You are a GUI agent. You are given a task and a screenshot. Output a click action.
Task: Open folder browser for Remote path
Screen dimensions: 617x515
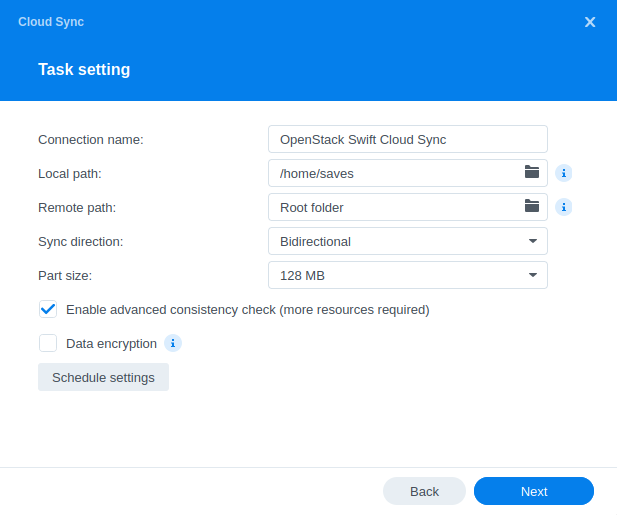tap(532, 206)
